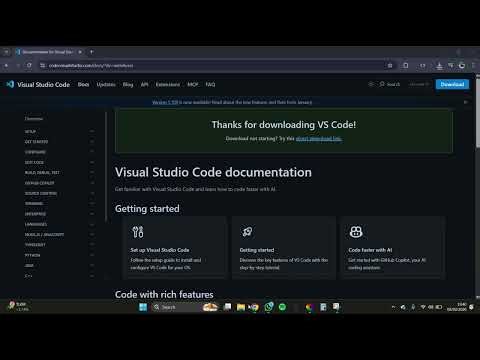Reload the page with the refresh icon
Screen dimensions: 480x360
pyautogui.click(x=29, y=66)
